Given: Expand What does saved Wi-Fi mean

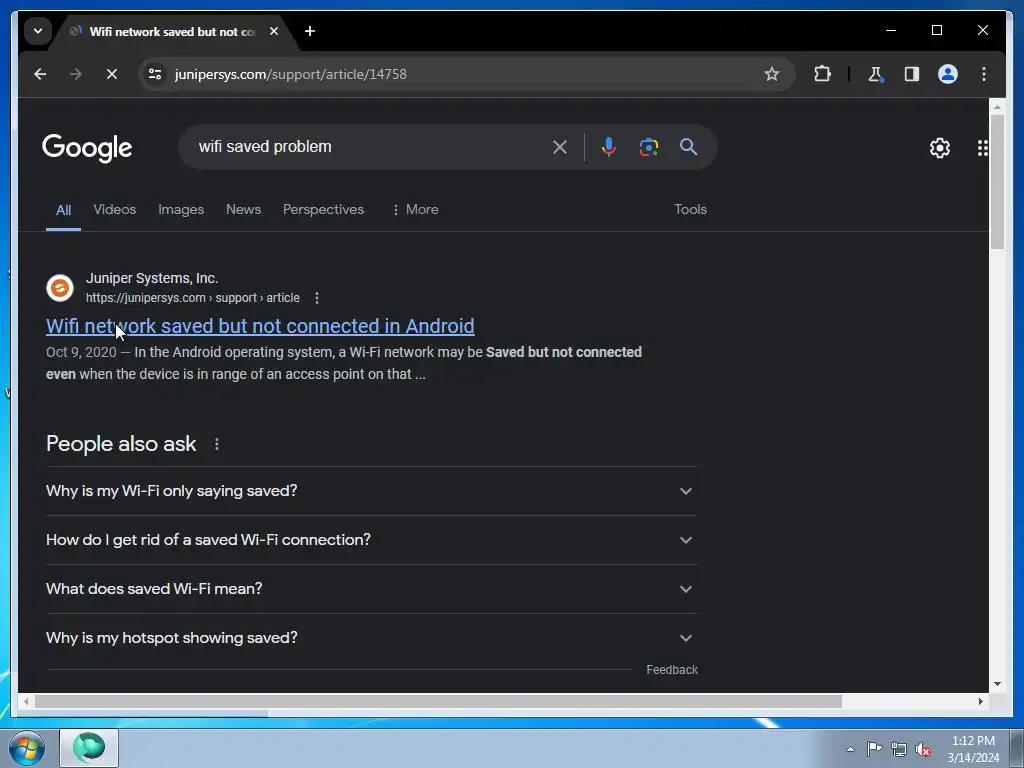Looking at the screenshot, I should click(x=371, y=589).
